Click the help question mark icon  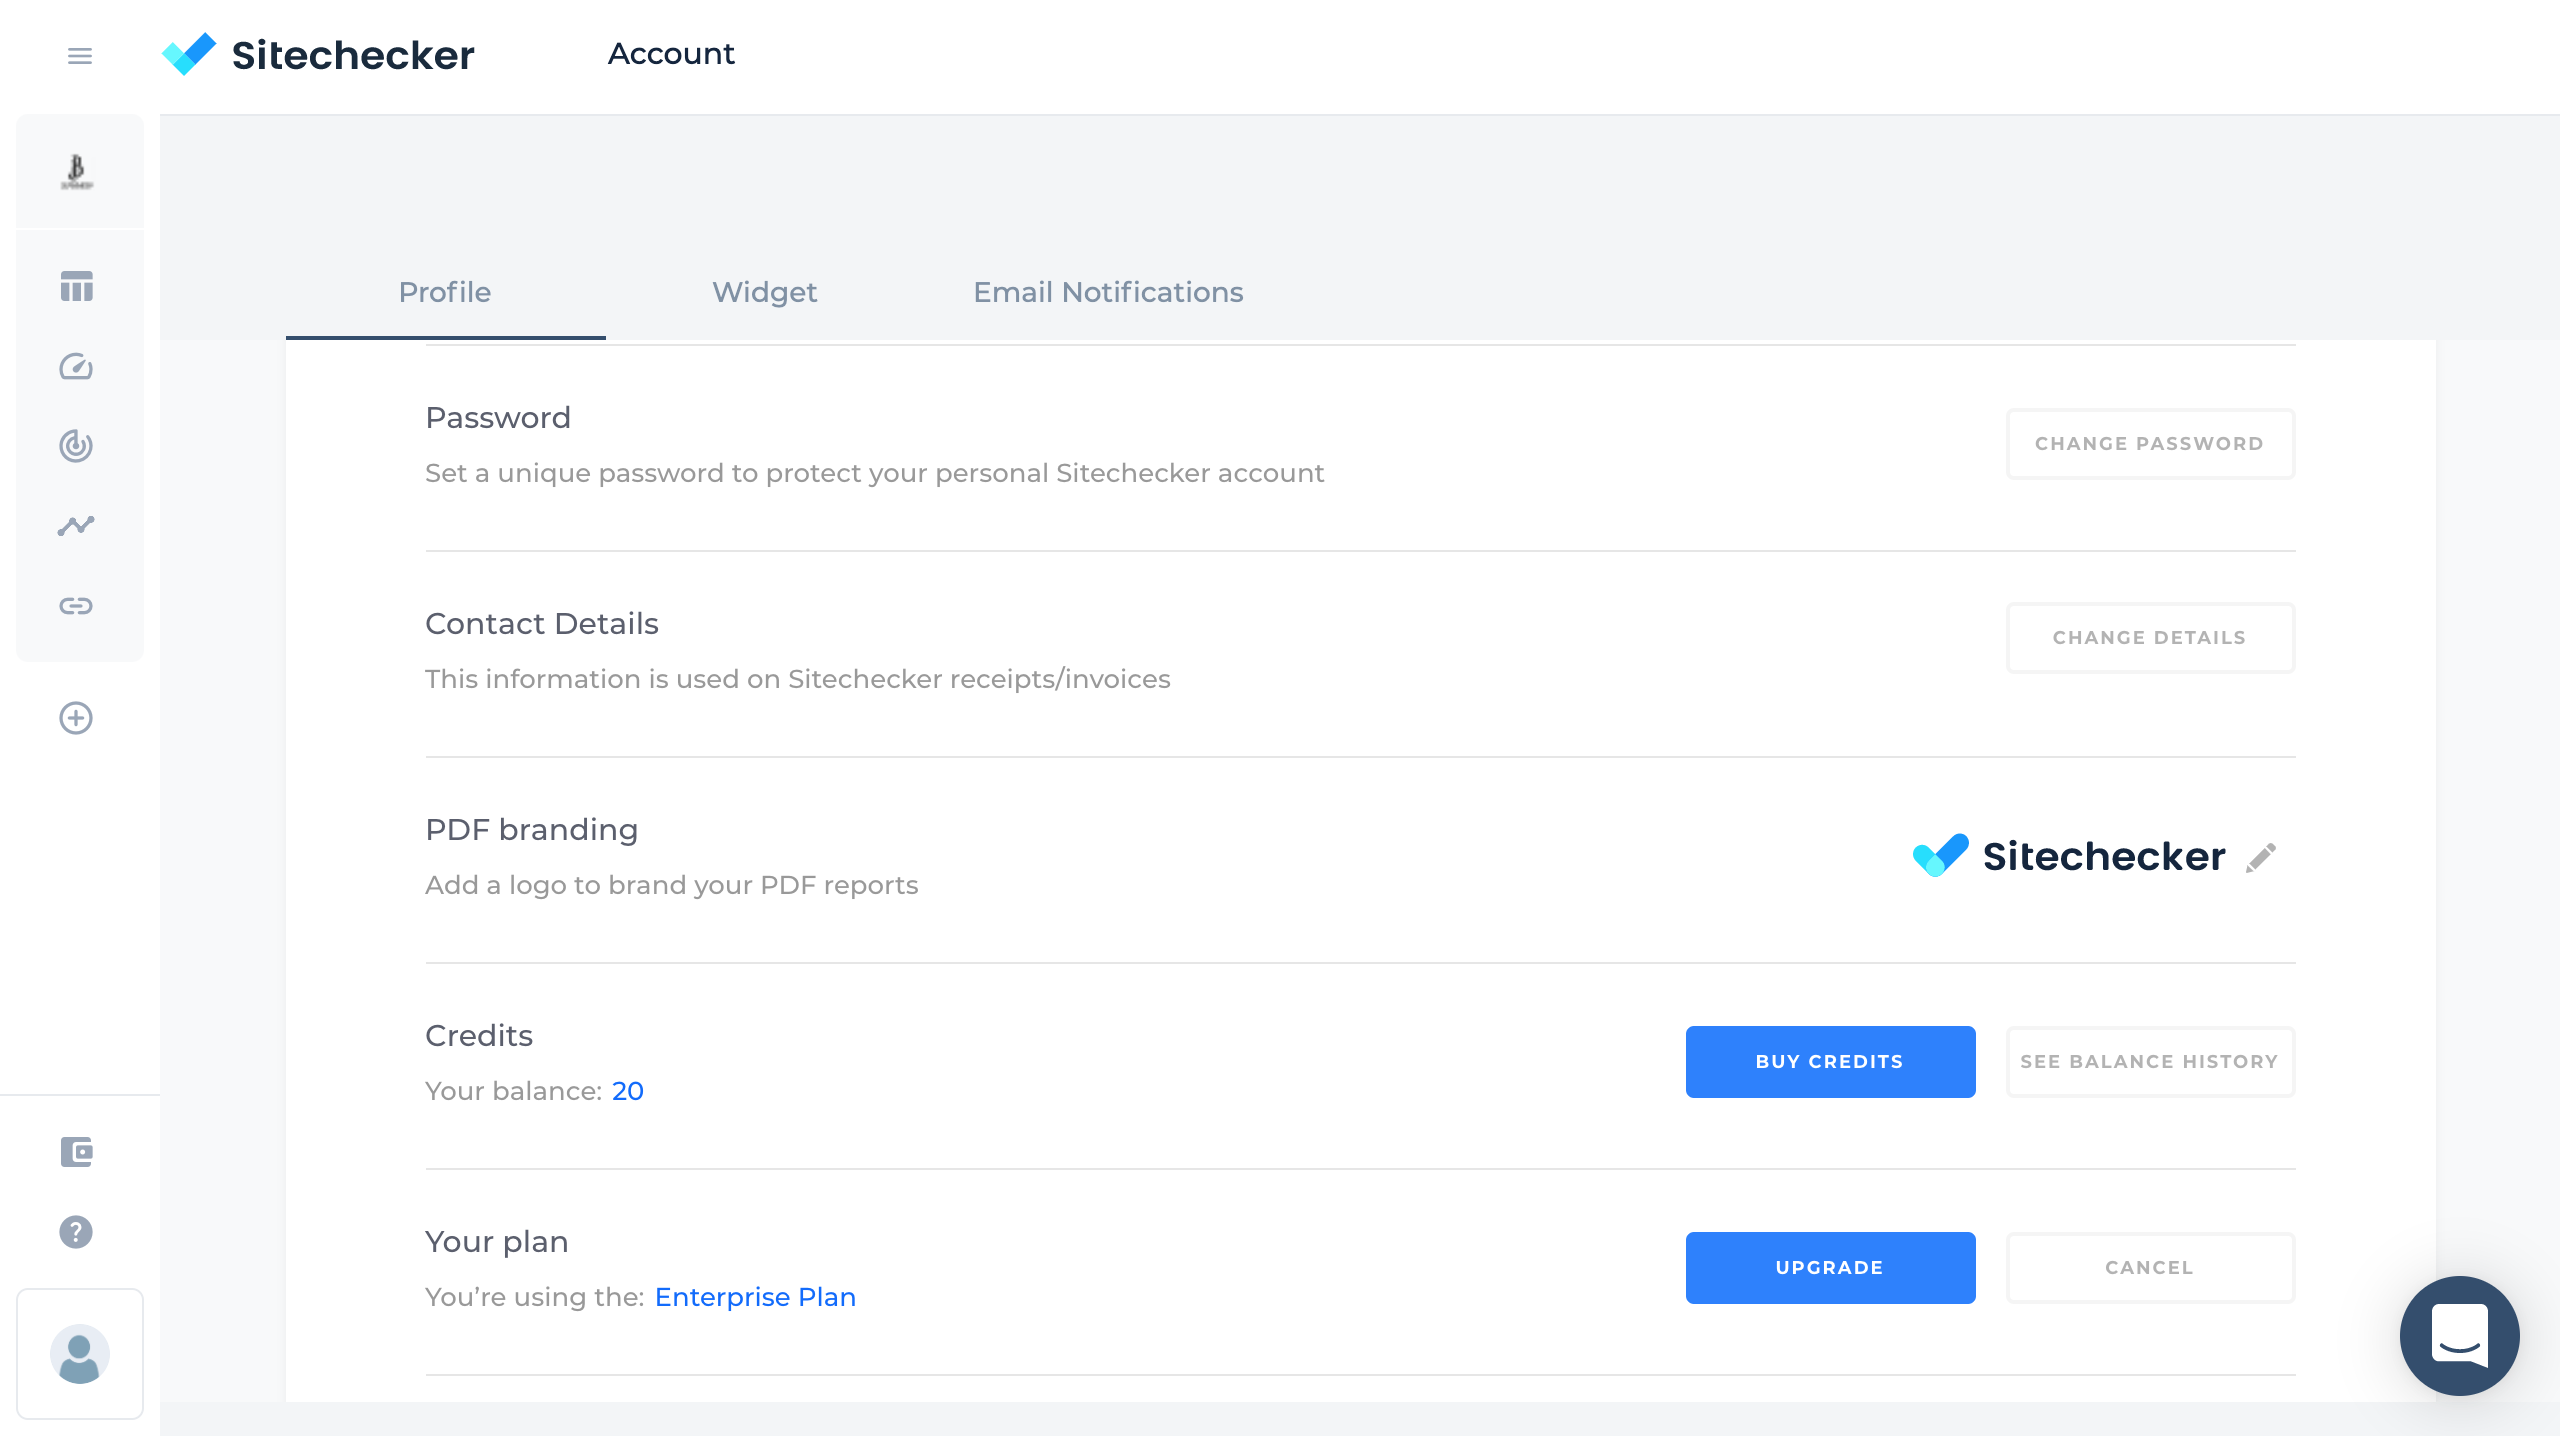click(x=77, y=1232)
